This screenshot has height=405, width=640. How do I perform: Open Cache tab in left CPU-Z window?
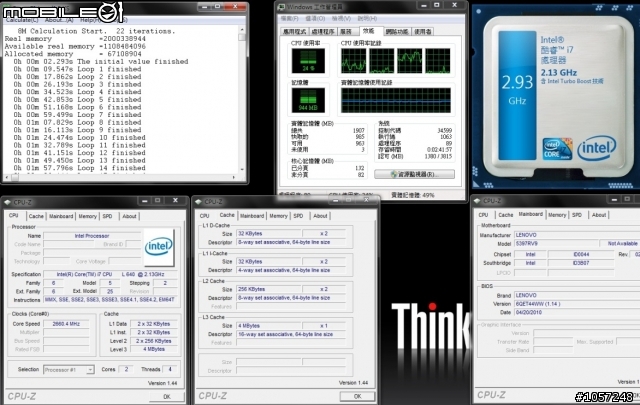pos(36,216)
